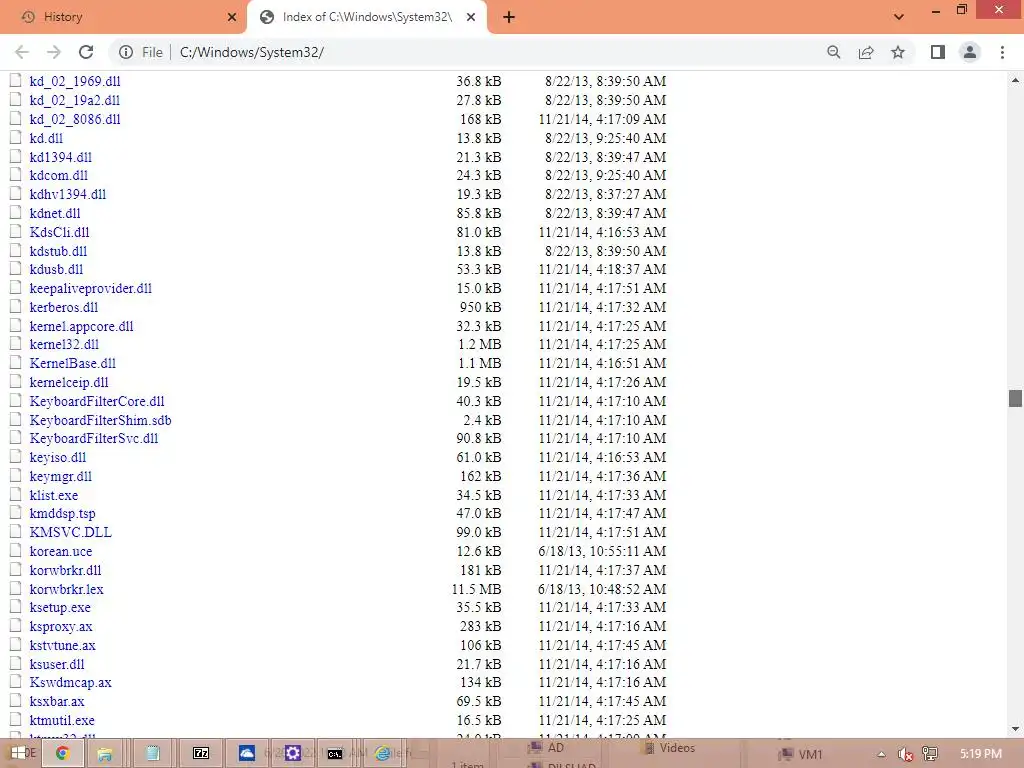This screenshot has width=1024, height=768.
Task: Close the History tab
Action: click(231, 18)
